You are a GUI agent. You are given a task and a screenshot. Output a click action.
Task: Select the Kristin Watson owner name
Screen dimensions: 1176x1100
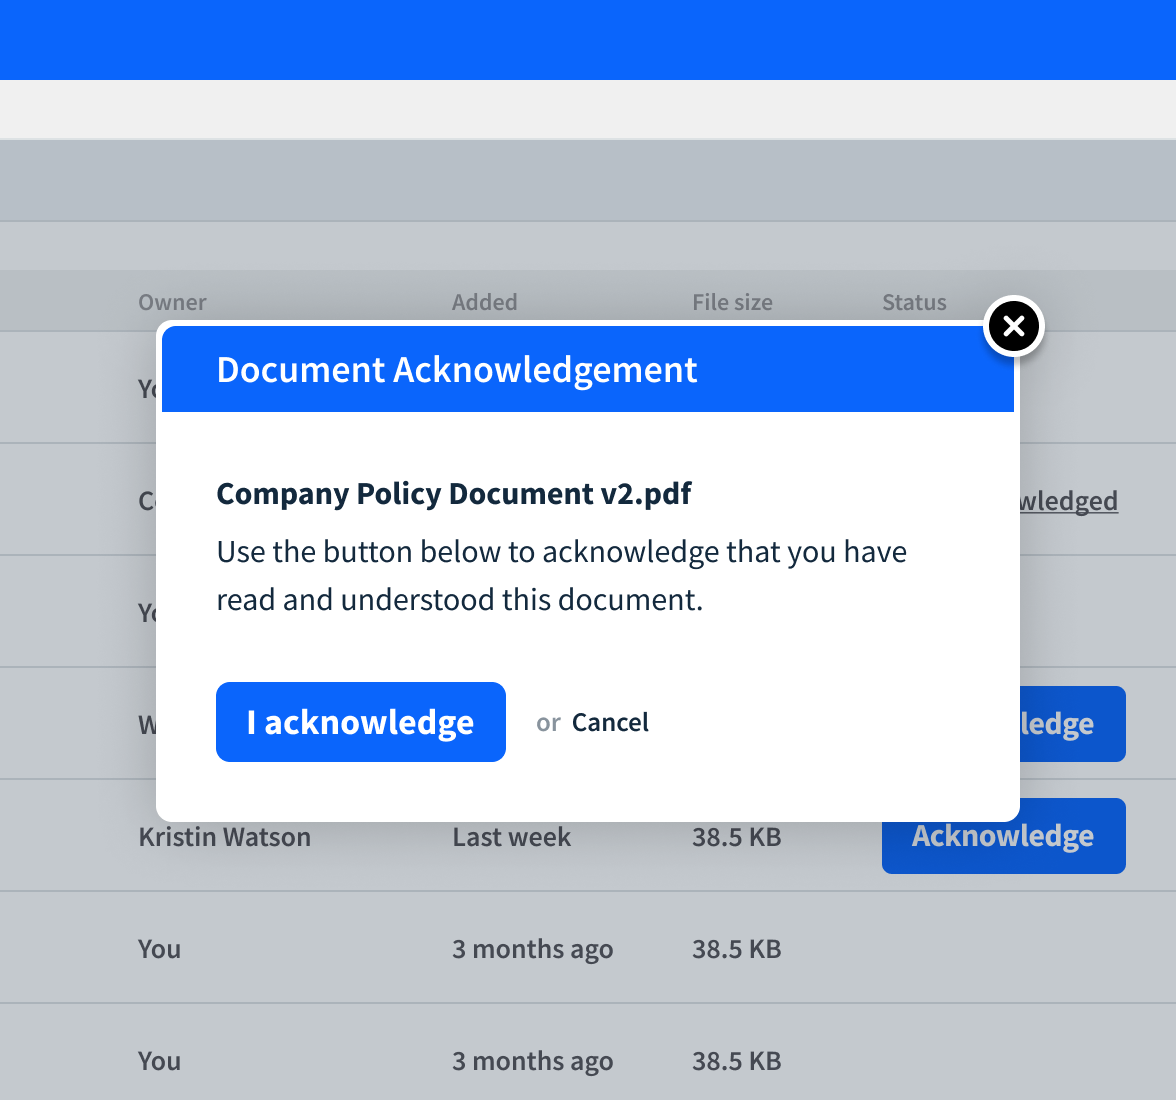click(225, 837)
